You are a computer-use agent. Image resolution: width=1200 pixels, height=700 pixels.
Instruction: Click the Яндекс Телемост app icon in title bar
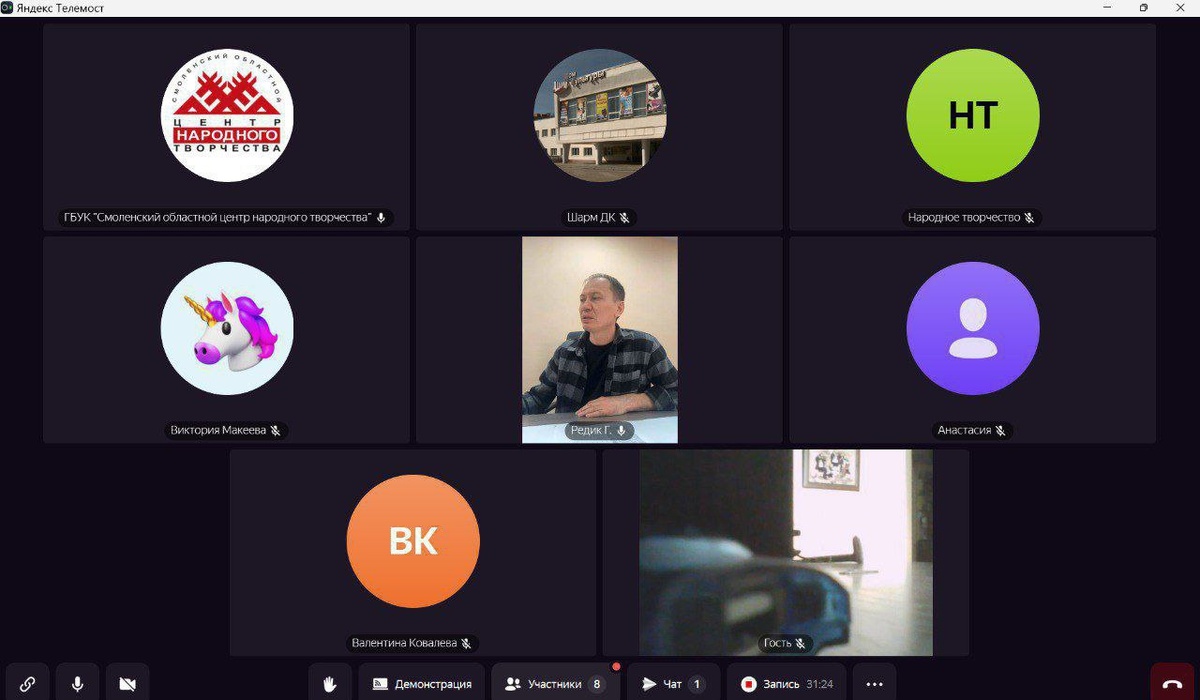[7, 7]
